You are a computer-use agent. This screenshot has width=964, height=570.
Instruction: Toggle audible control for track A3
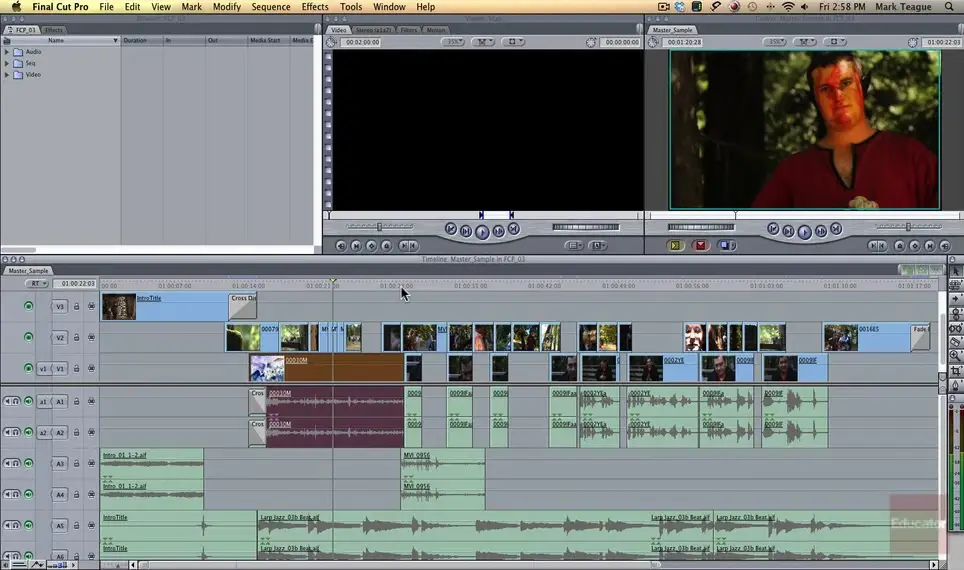[28, 463]
